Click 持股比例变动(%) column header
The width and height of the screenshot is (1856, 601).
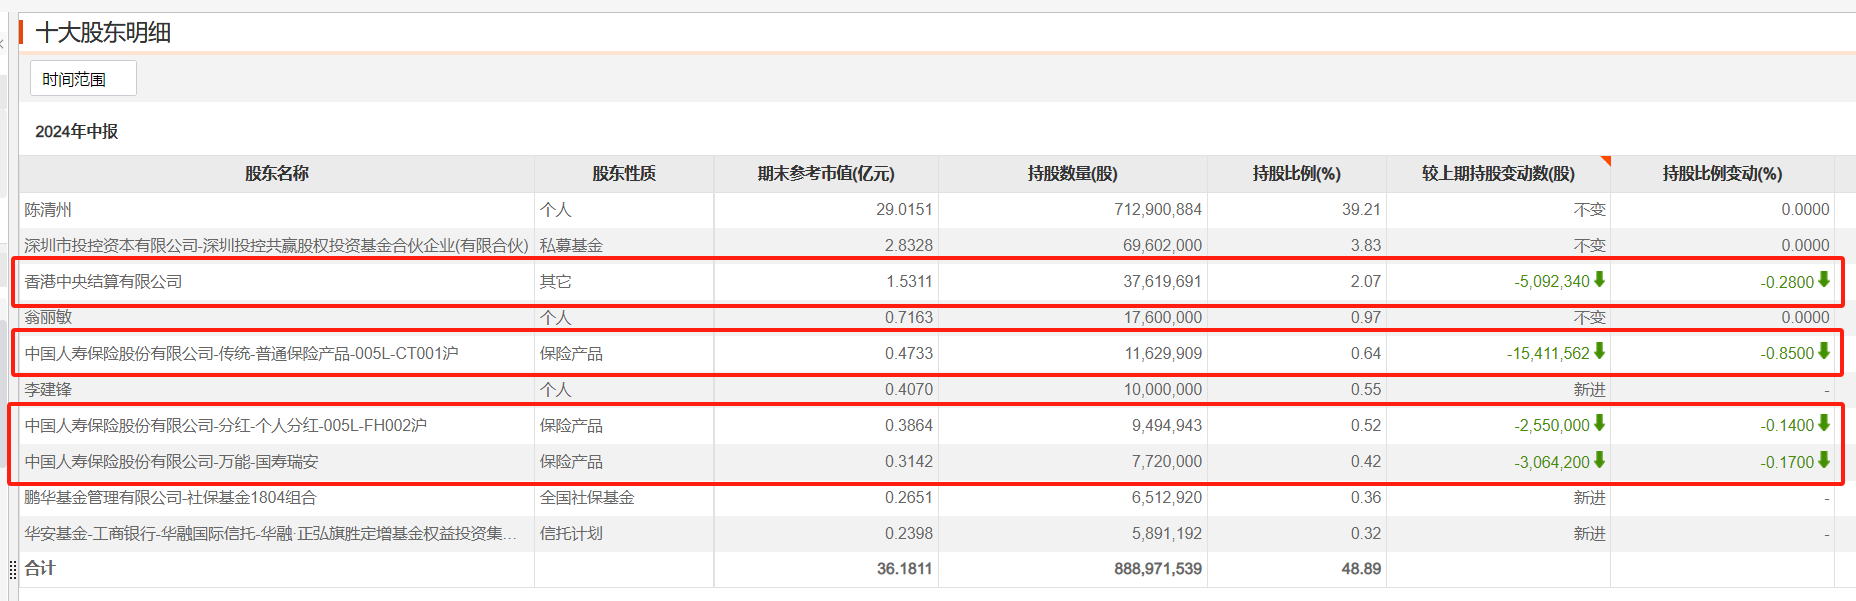tap(1722, 174)
